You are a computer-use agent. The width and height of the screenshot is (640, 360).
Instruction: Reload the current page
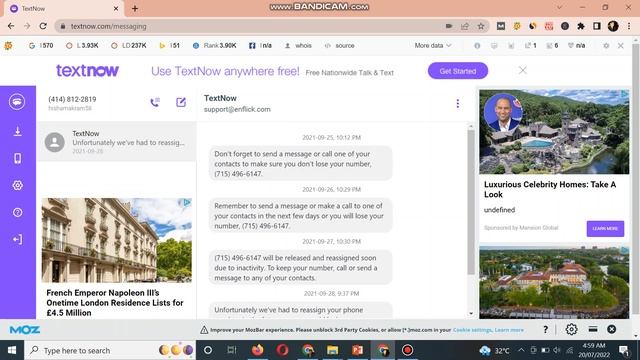(x=43, y=26)
